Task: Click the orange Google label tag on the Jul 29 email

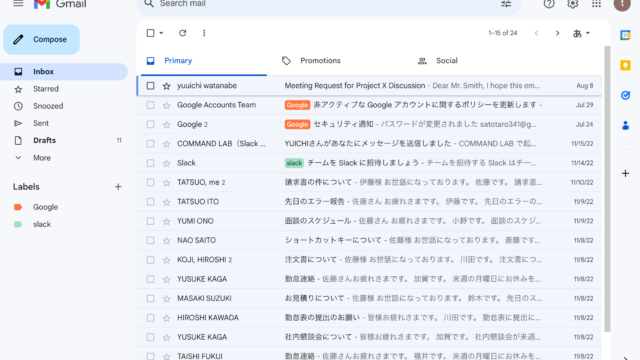Action: coord(297,105)
